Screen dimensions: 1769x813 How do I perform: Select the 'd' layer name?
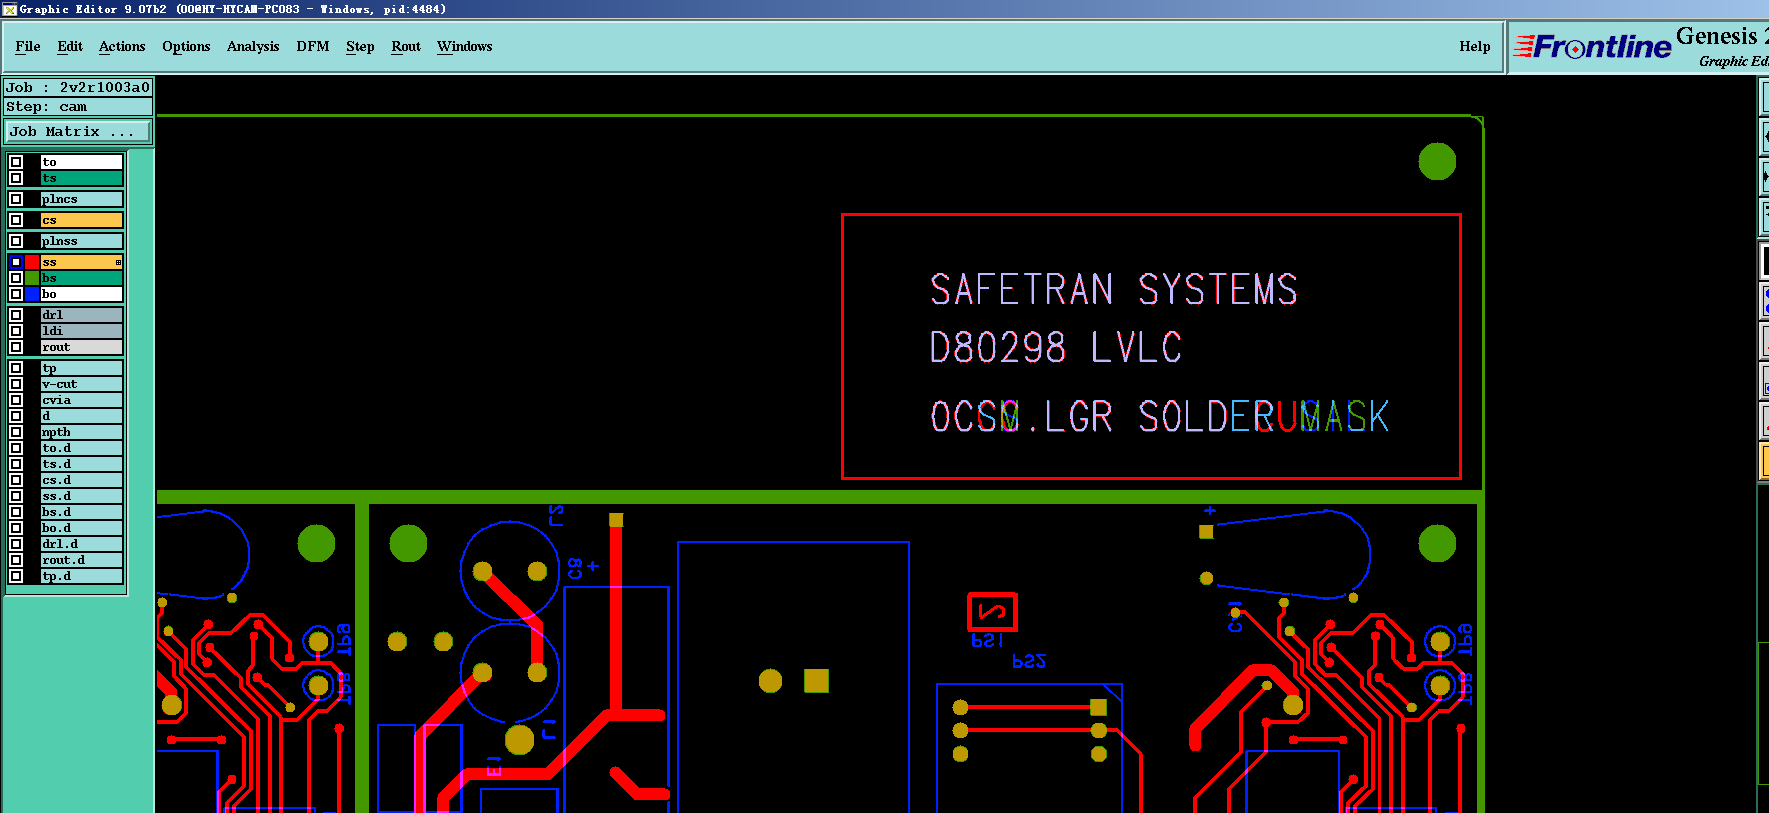coord(81,416)
